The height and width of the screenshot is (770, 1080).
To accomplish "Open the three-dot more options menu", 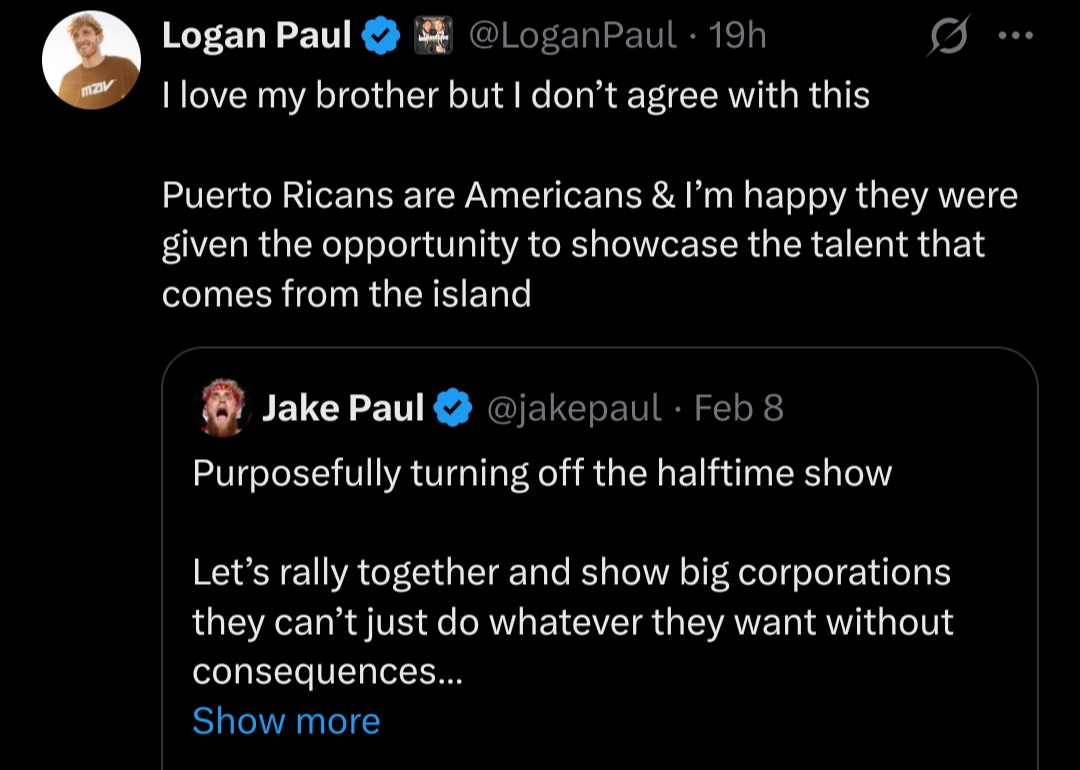I will pos(1014,35).
